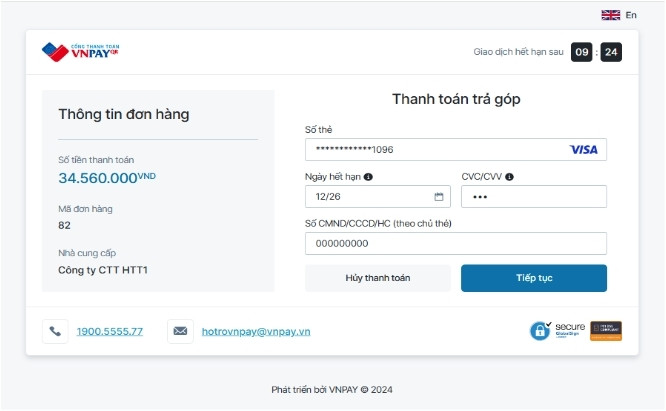Click the VISA card brand icon

coord(583,150)
